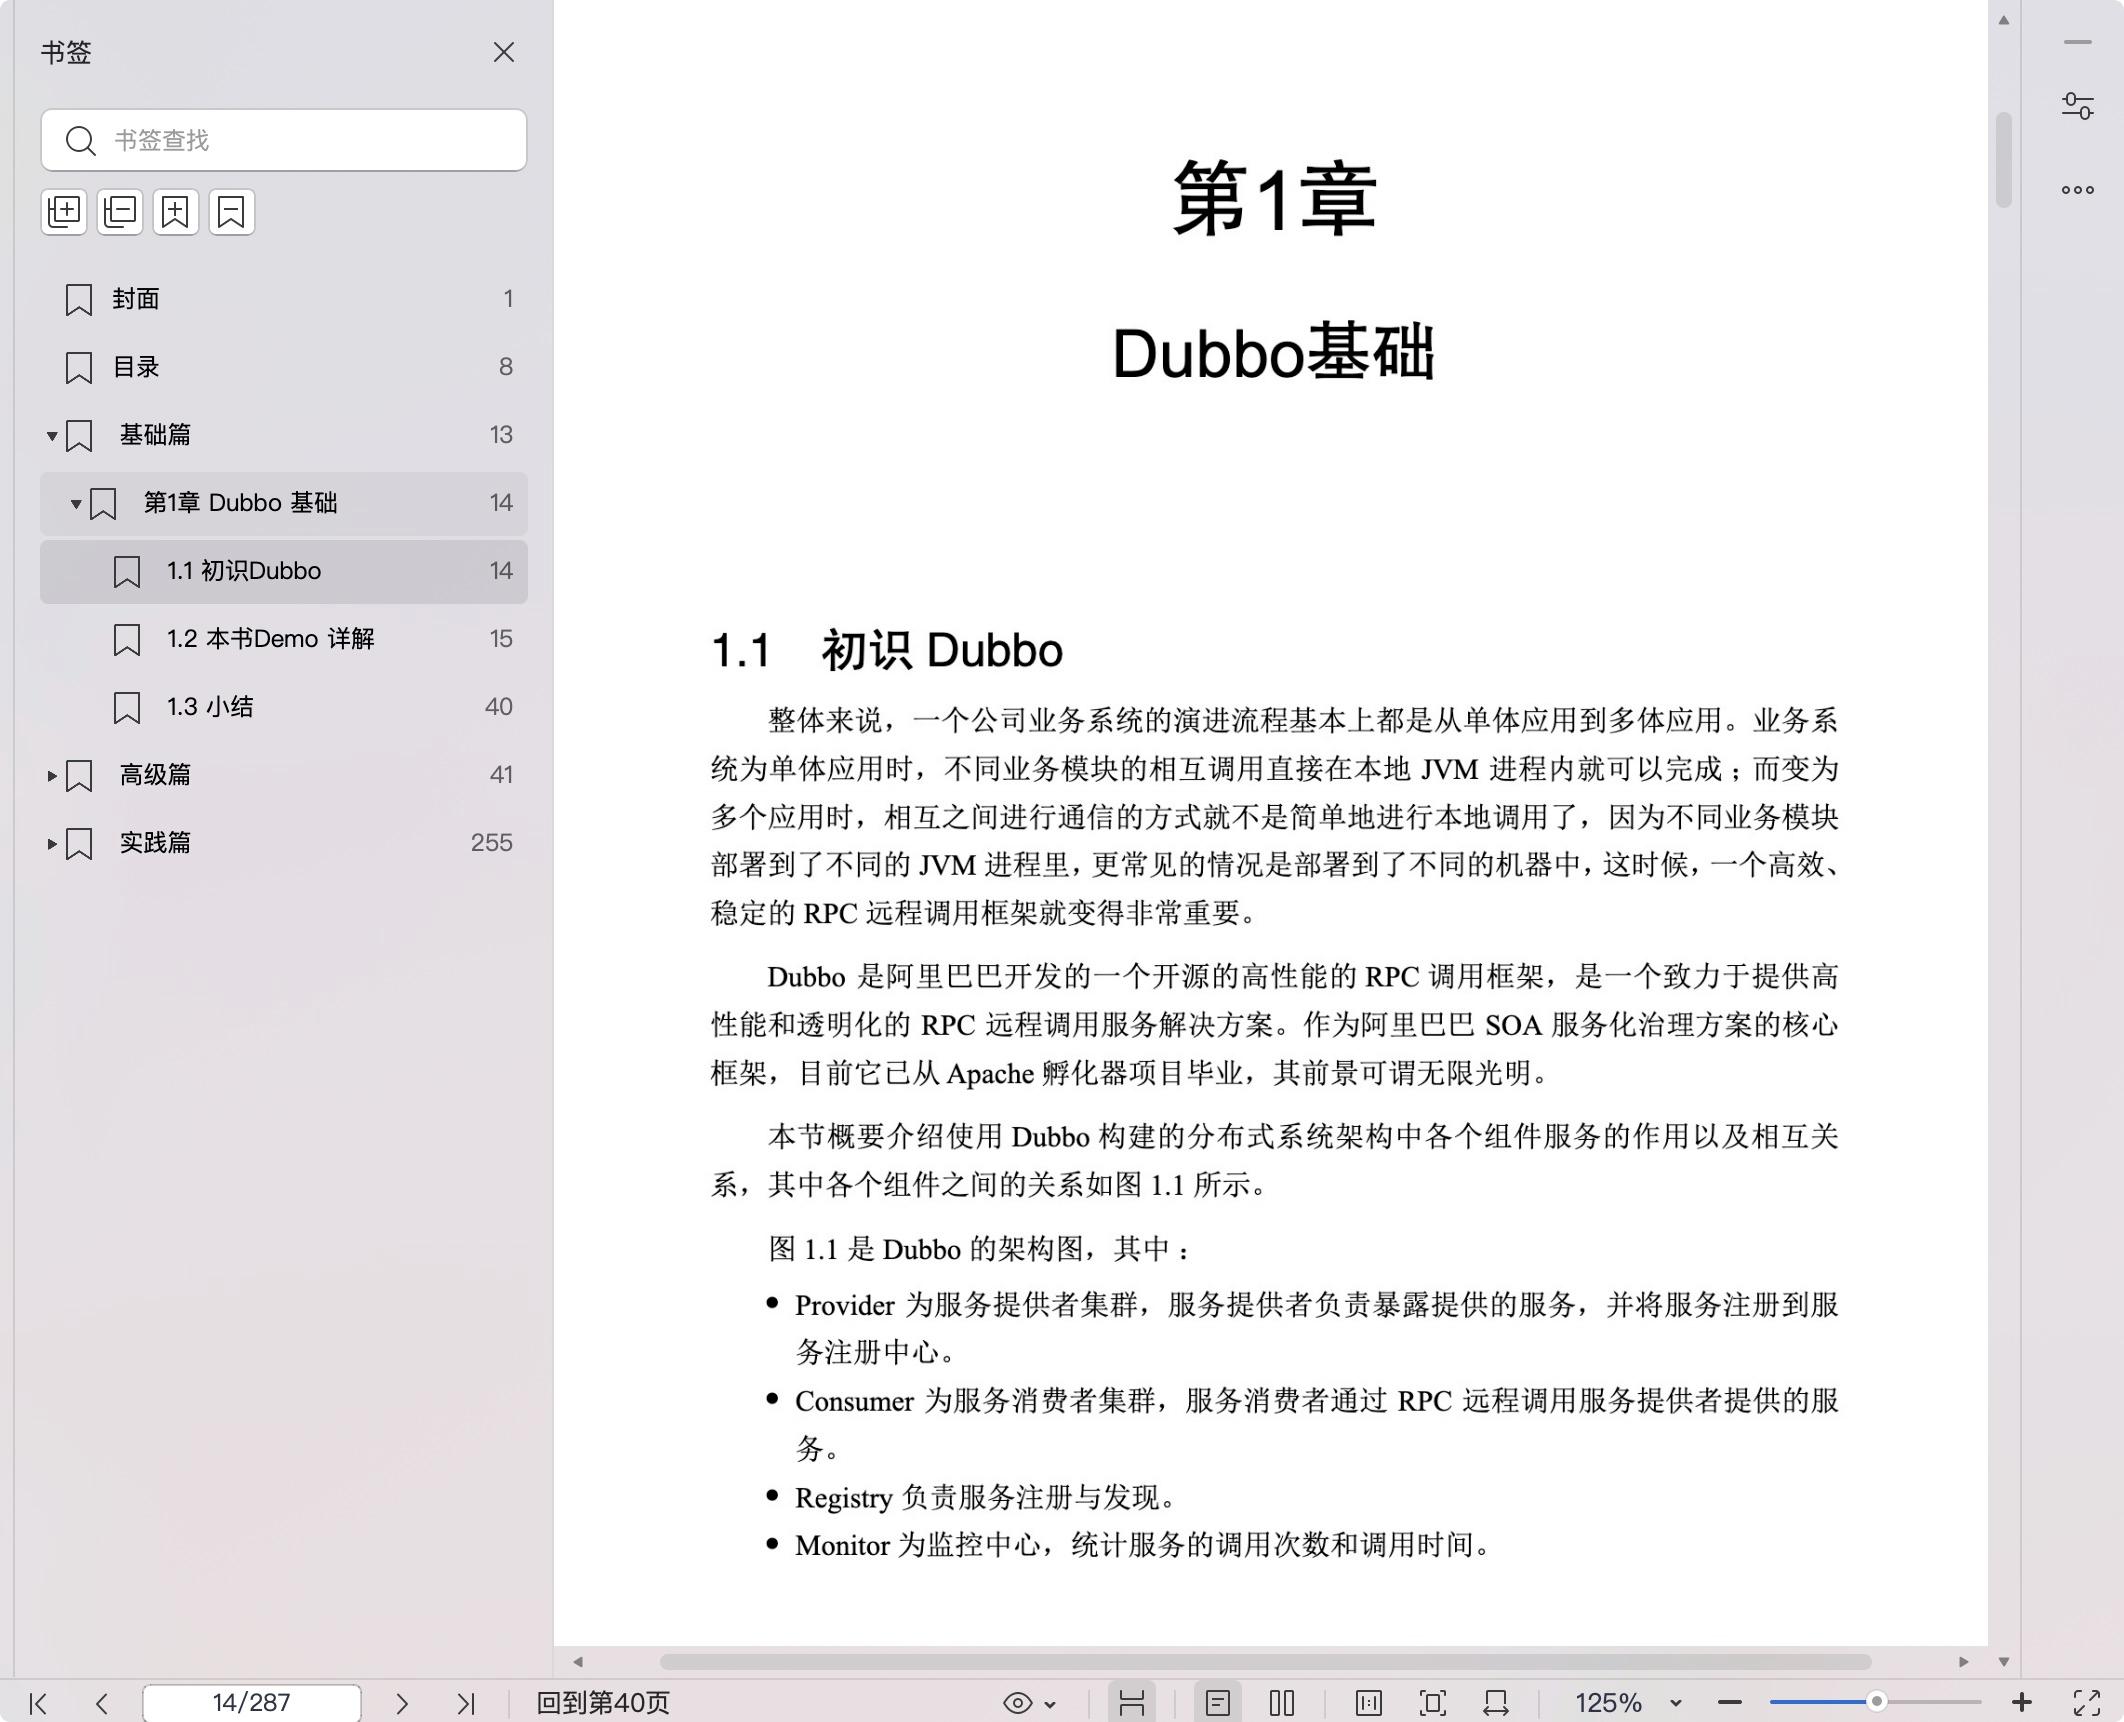
Task: Collapse the 第1章 Dubbo 基础 node
Action: [x=76, y=504]
